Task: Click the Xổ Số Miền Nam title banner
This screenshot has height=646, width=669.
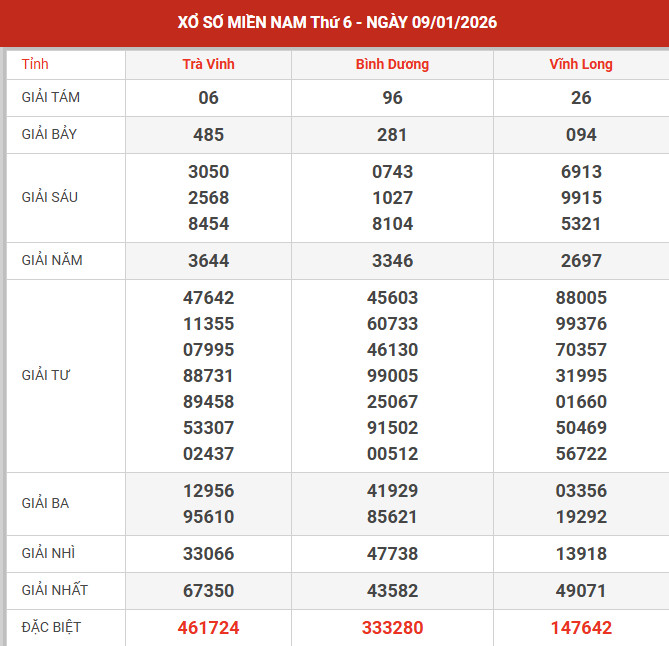Action: 334,22
